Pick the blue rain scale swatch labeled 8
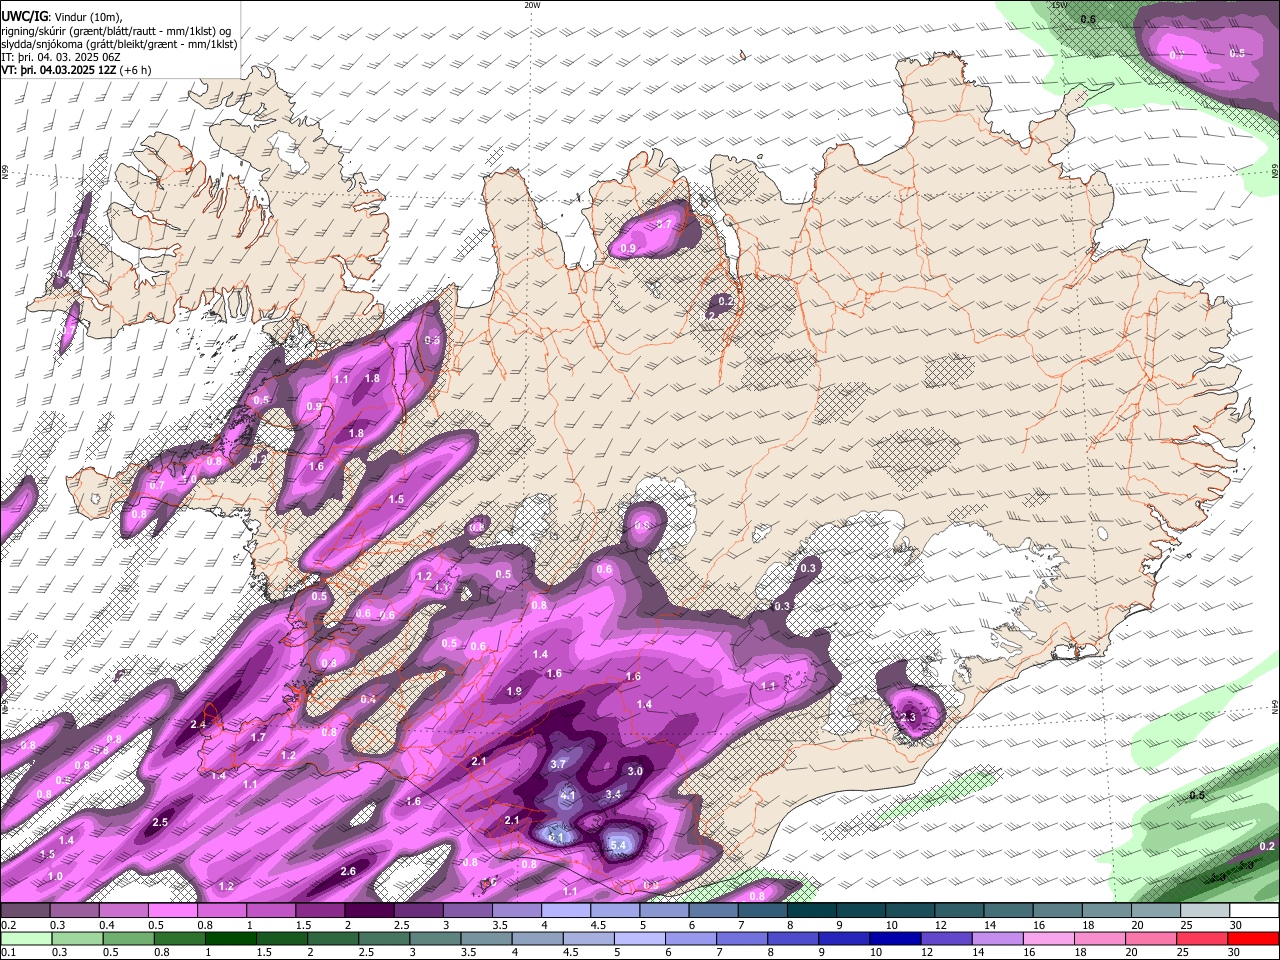This screenshot has width=1280, height=960. point(794,939)
